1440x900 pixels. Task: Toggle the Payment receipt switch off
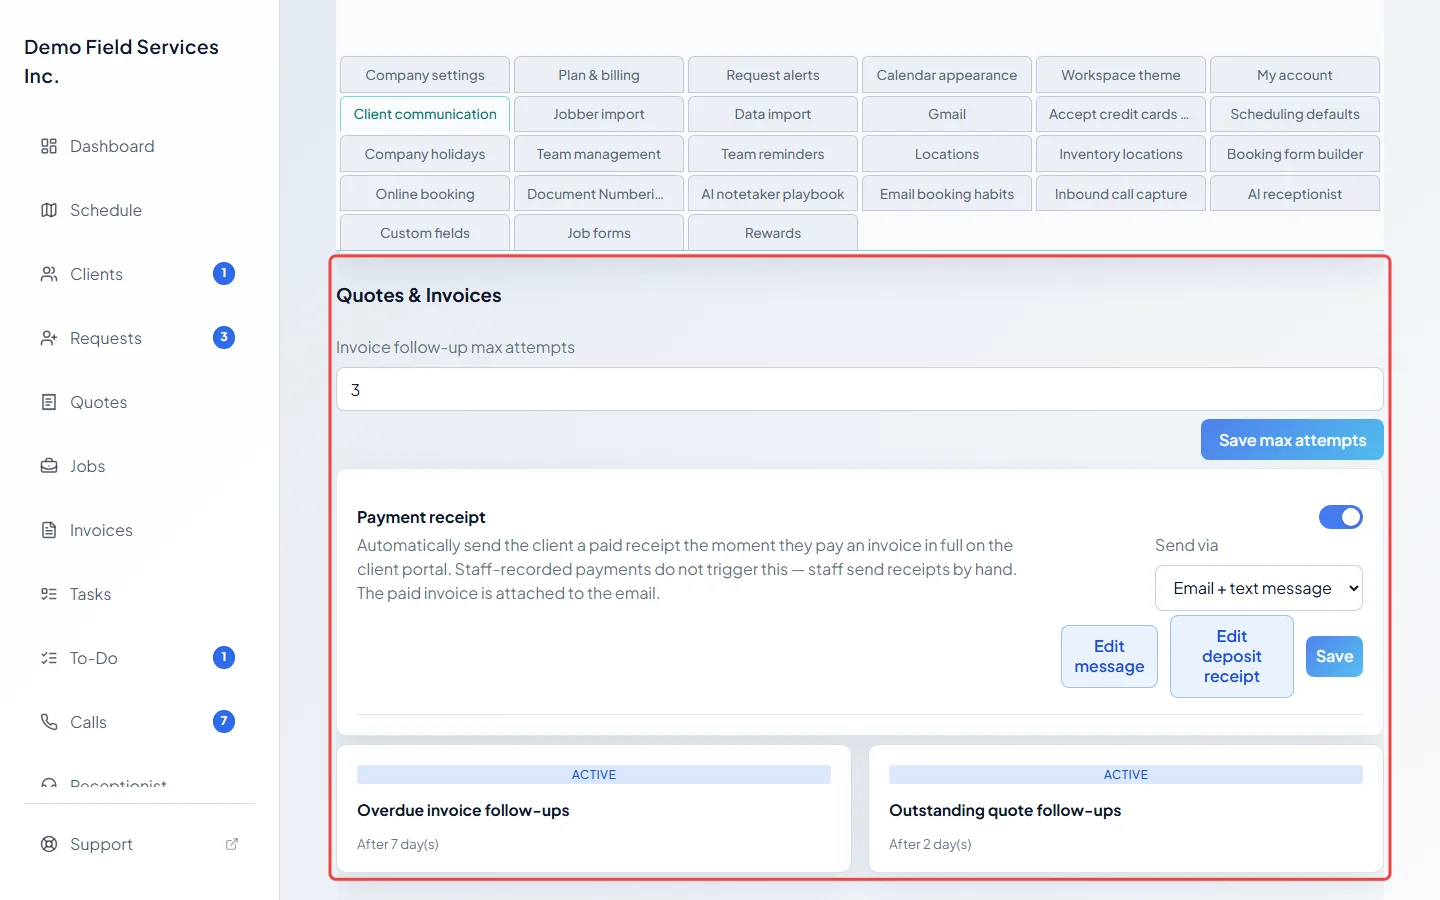click(x=1341, y=517)
